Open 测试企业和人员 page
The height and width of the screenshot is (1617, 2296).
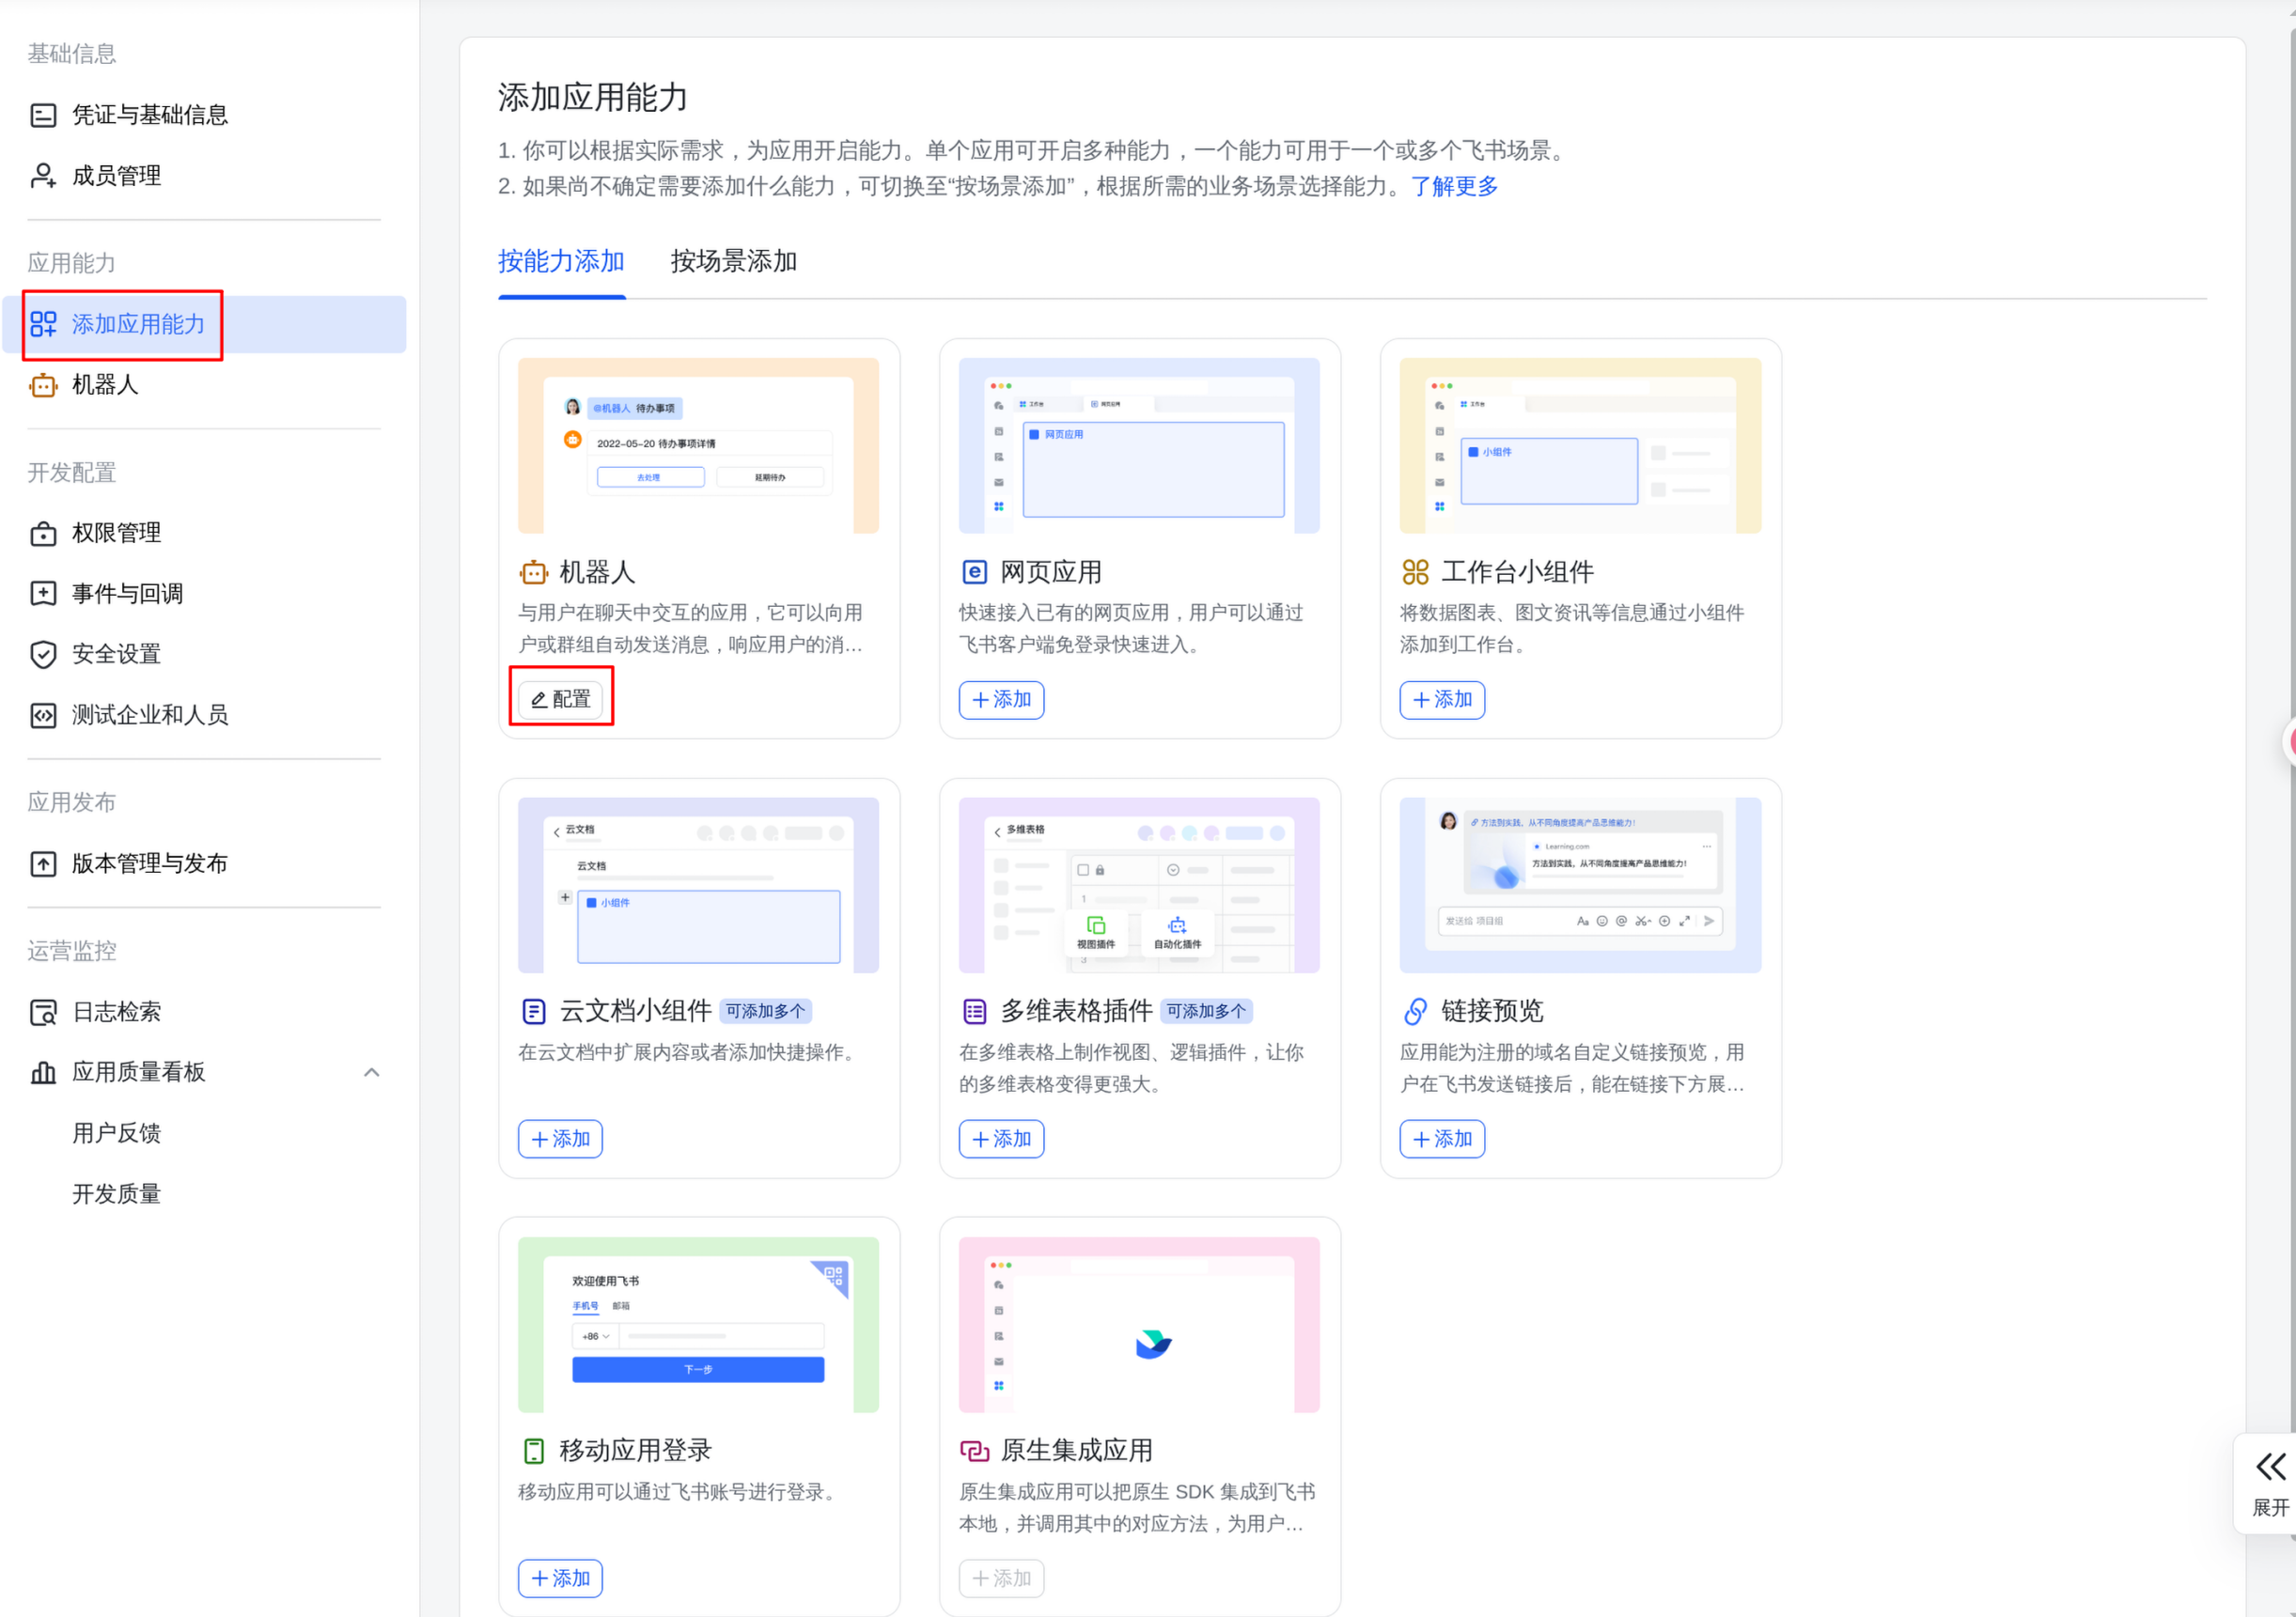click(x=204, y=715)
